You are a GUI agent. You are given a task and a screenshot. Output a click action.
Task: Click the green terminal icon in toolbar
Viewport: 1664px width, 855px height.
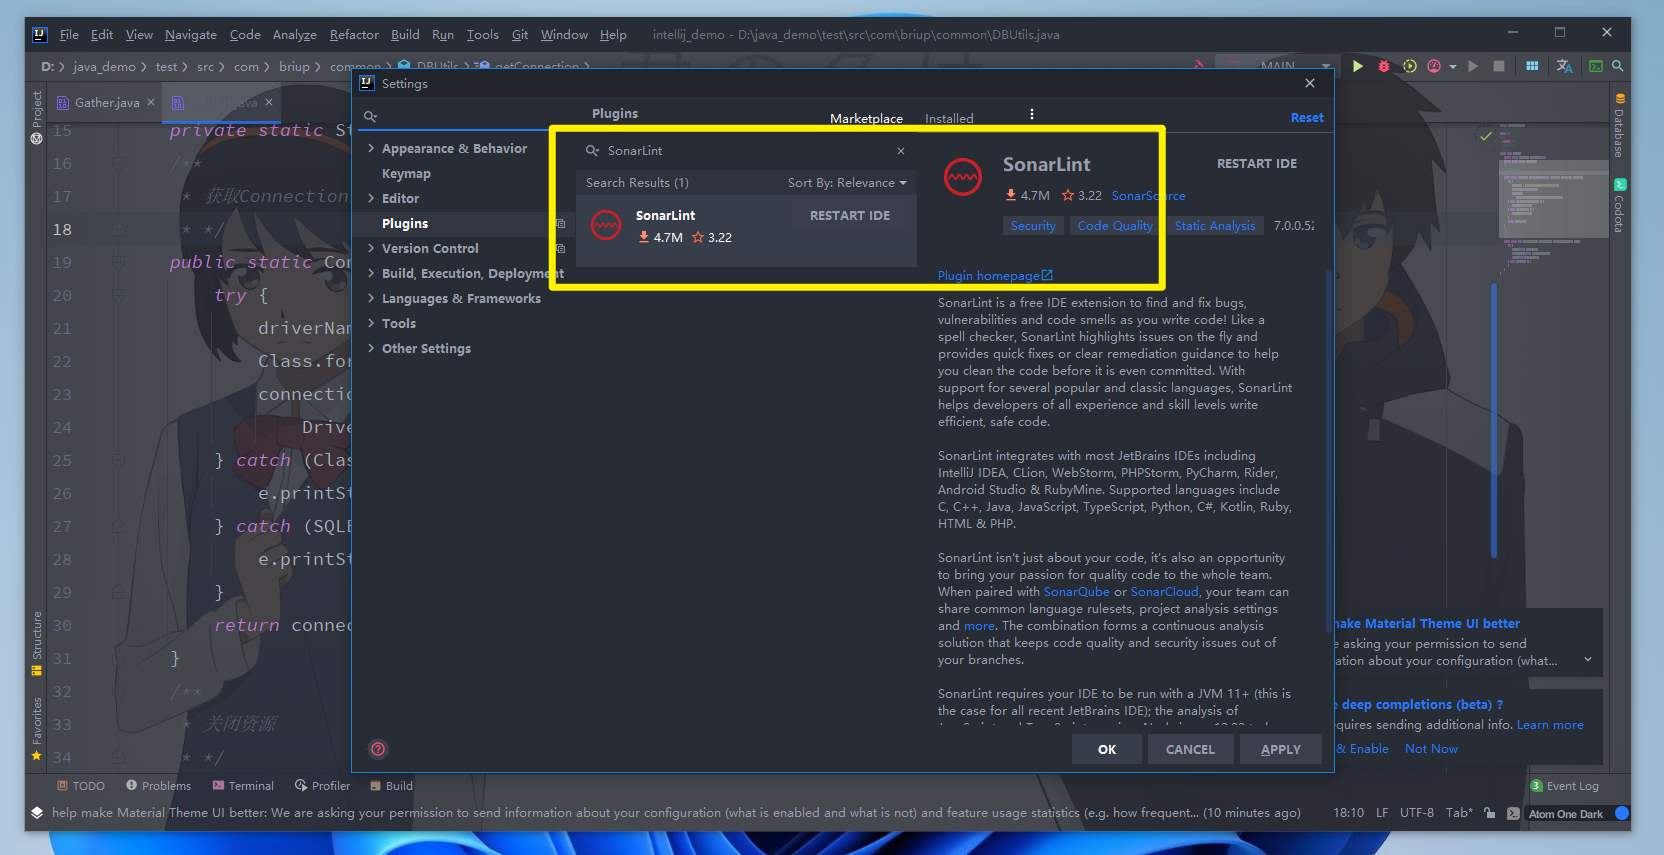(x=1596, y=66)
